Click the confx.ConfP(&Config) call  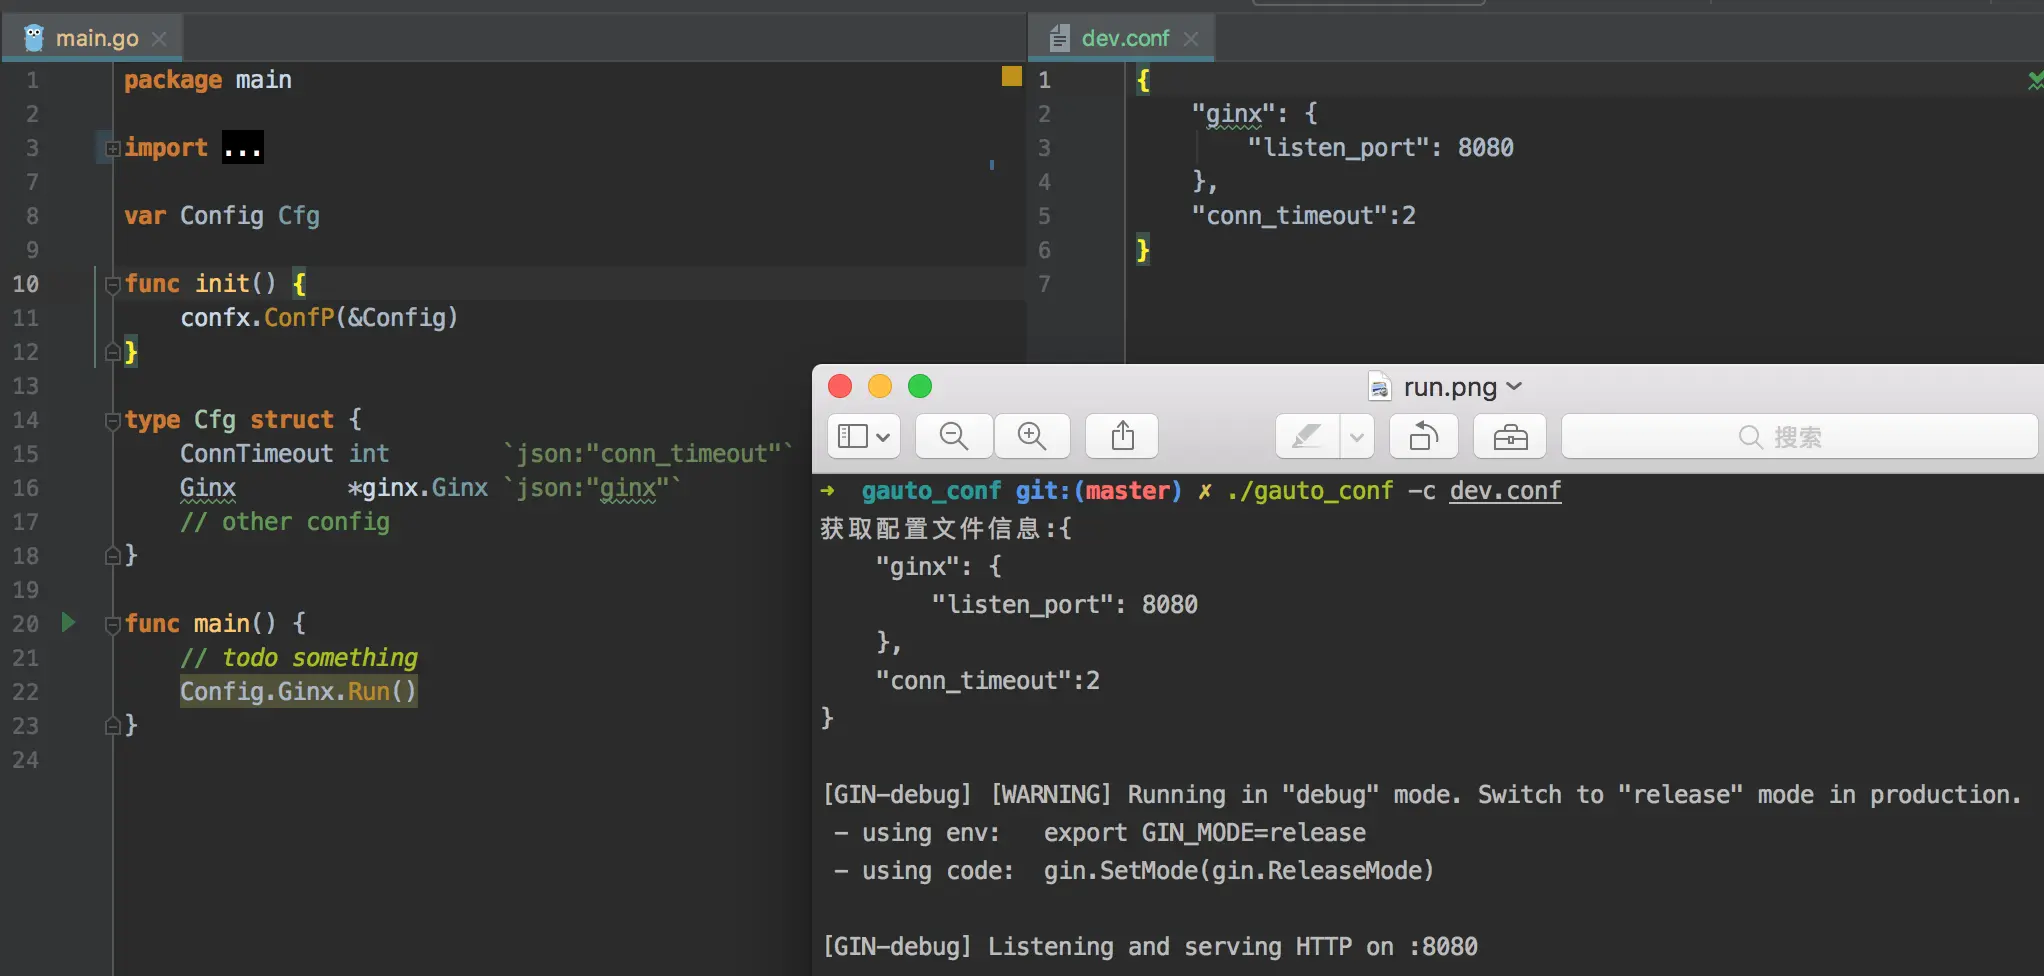tap(319, 318)
